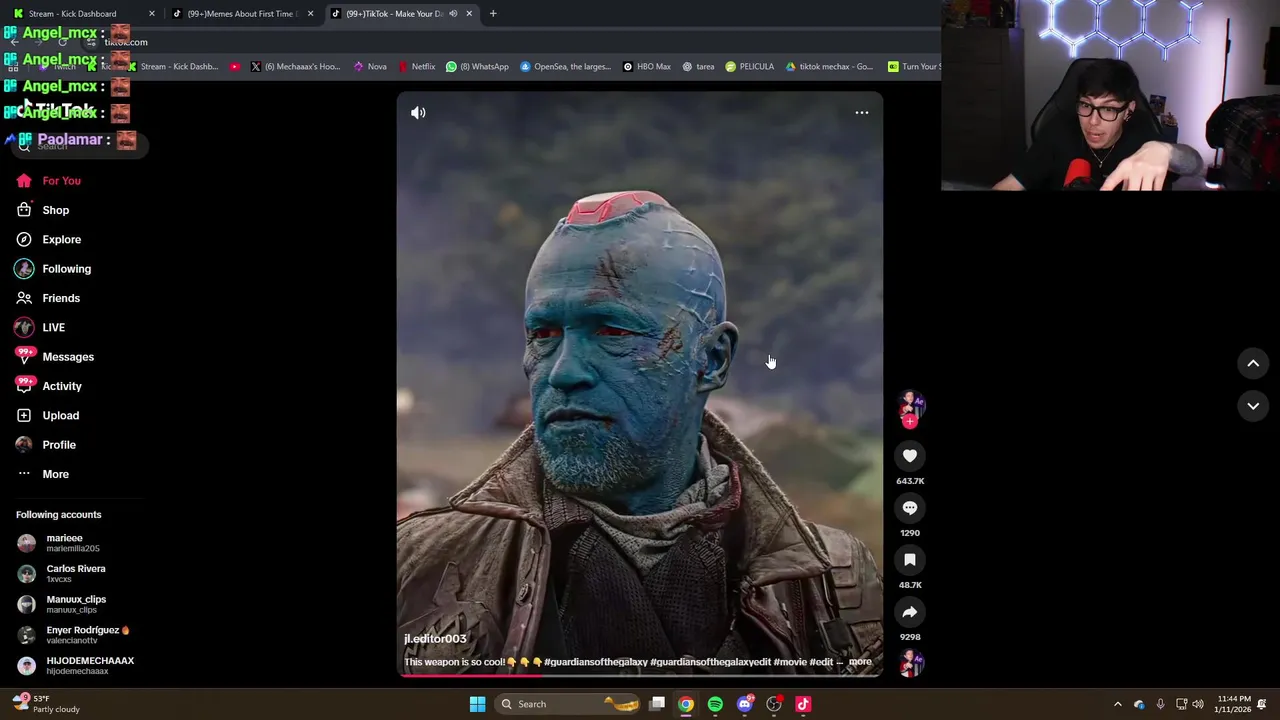Save the video with the bookmark icon

[910, 560]
